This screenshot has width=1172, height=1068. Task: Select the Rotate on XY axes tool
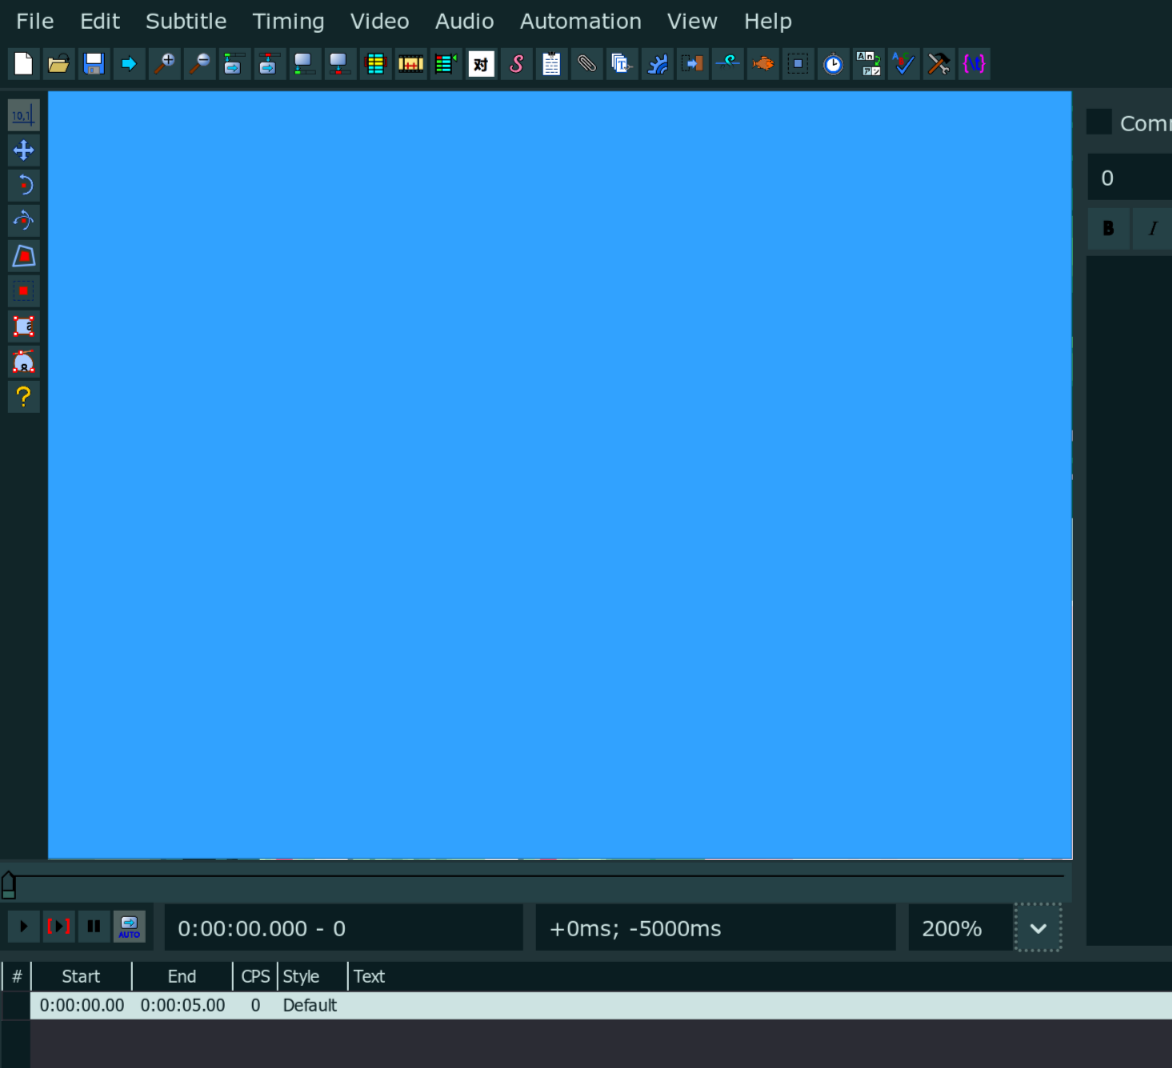click(x=23, y=220)
